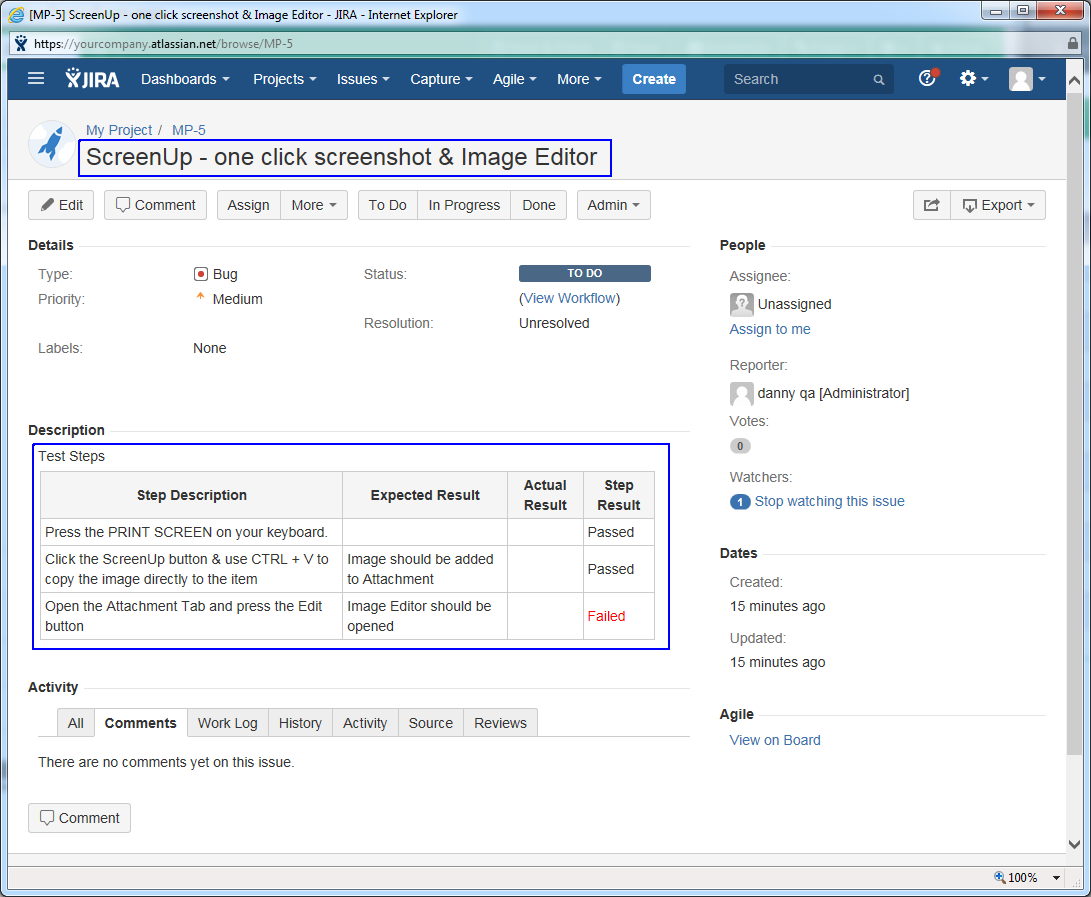Click the search magnifier icon
This screenshot has height=897, width=1091.
[x=879, y=79]
